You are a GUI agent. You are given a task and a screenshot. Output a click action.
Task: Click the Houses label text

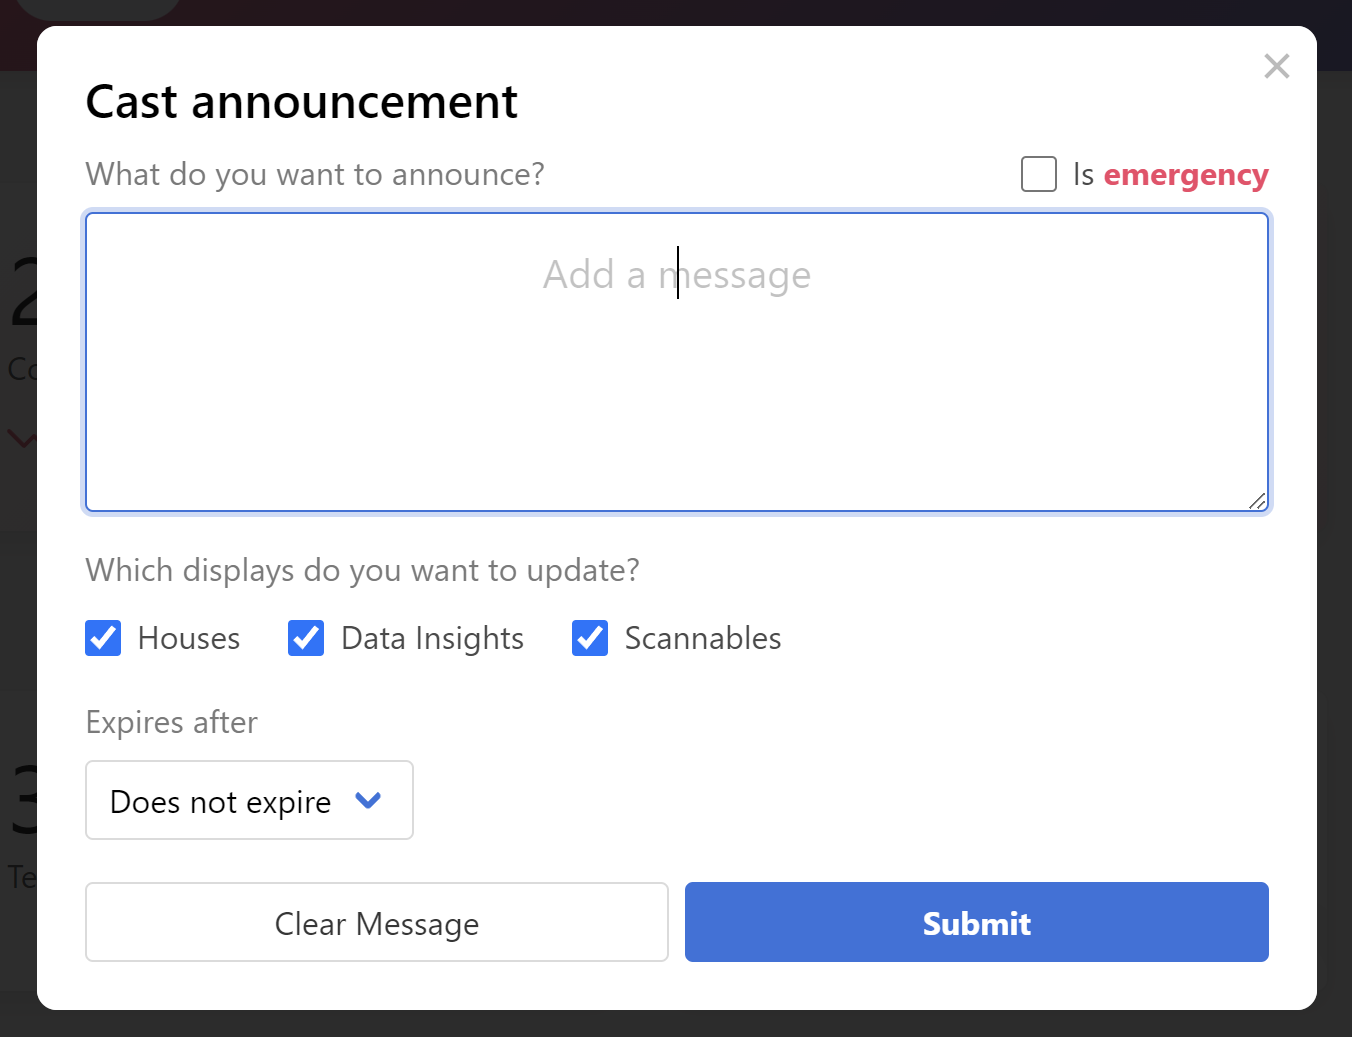[x=189, y=639]
